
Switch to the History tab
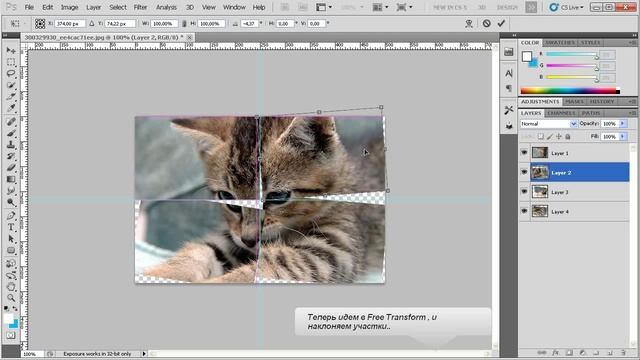pyautogui.click(x=602, y=101)
